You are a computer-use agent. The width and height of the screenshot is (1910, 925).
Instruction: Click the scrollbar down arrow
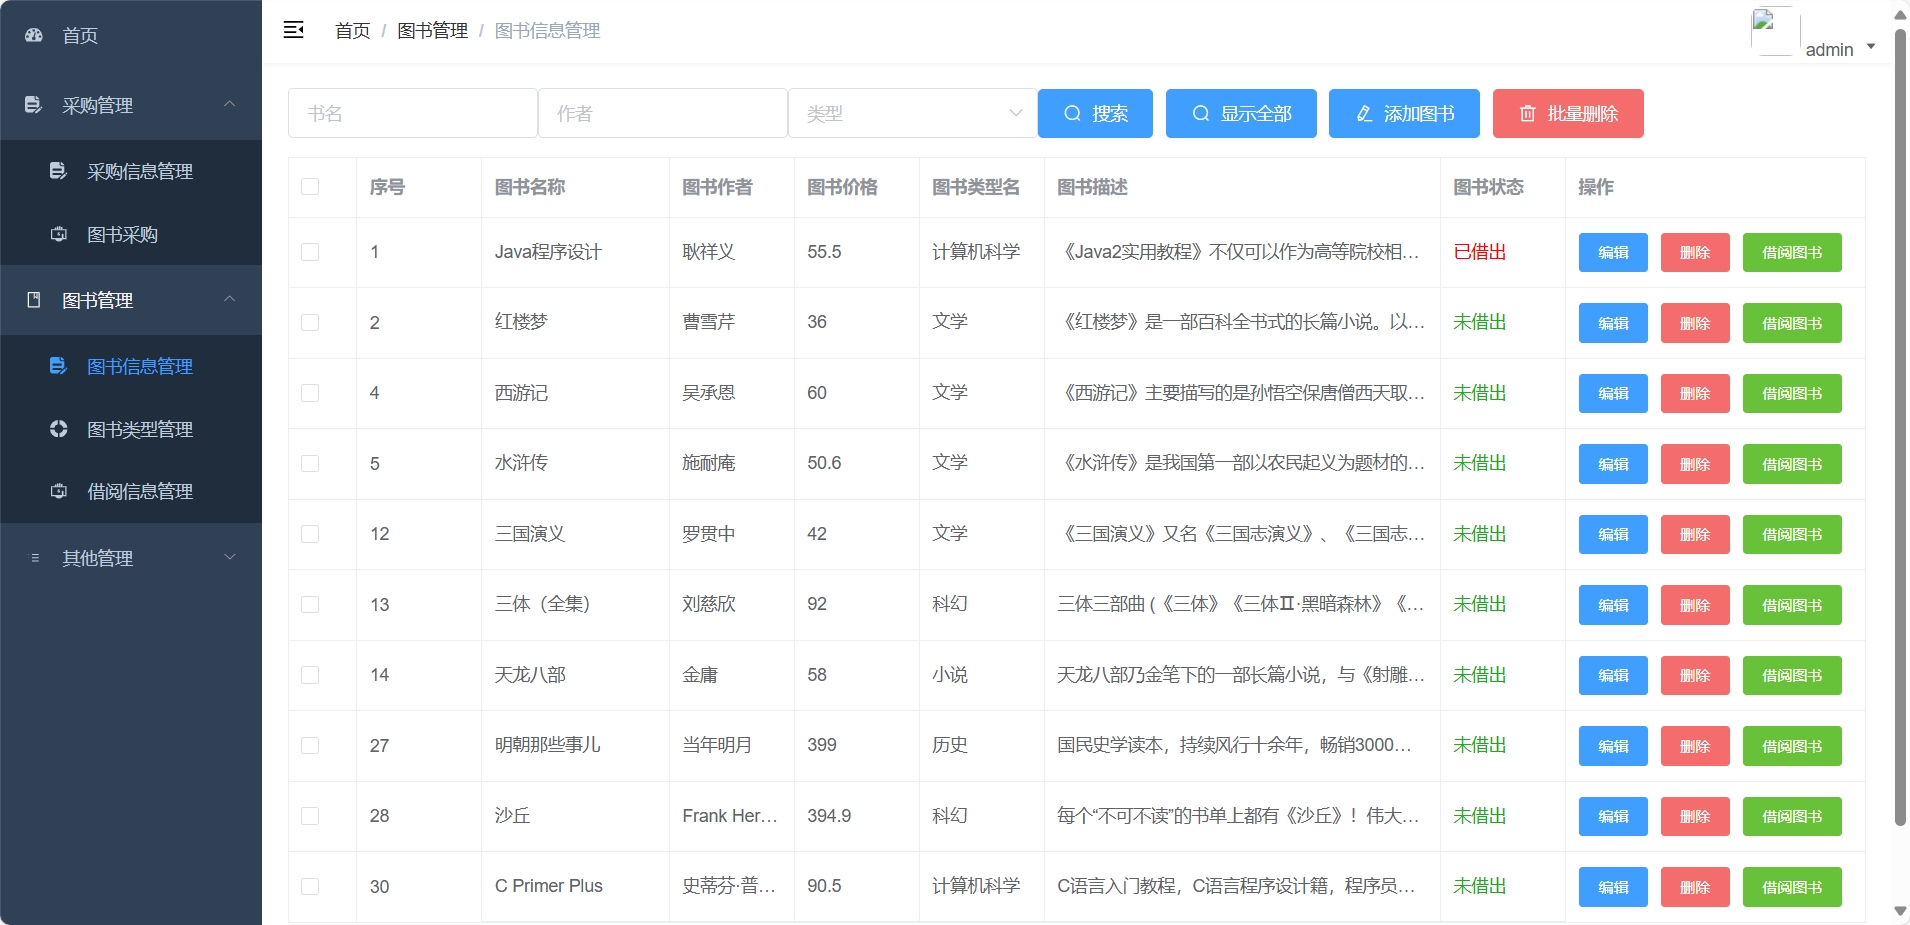click(x=1900, y=911)
